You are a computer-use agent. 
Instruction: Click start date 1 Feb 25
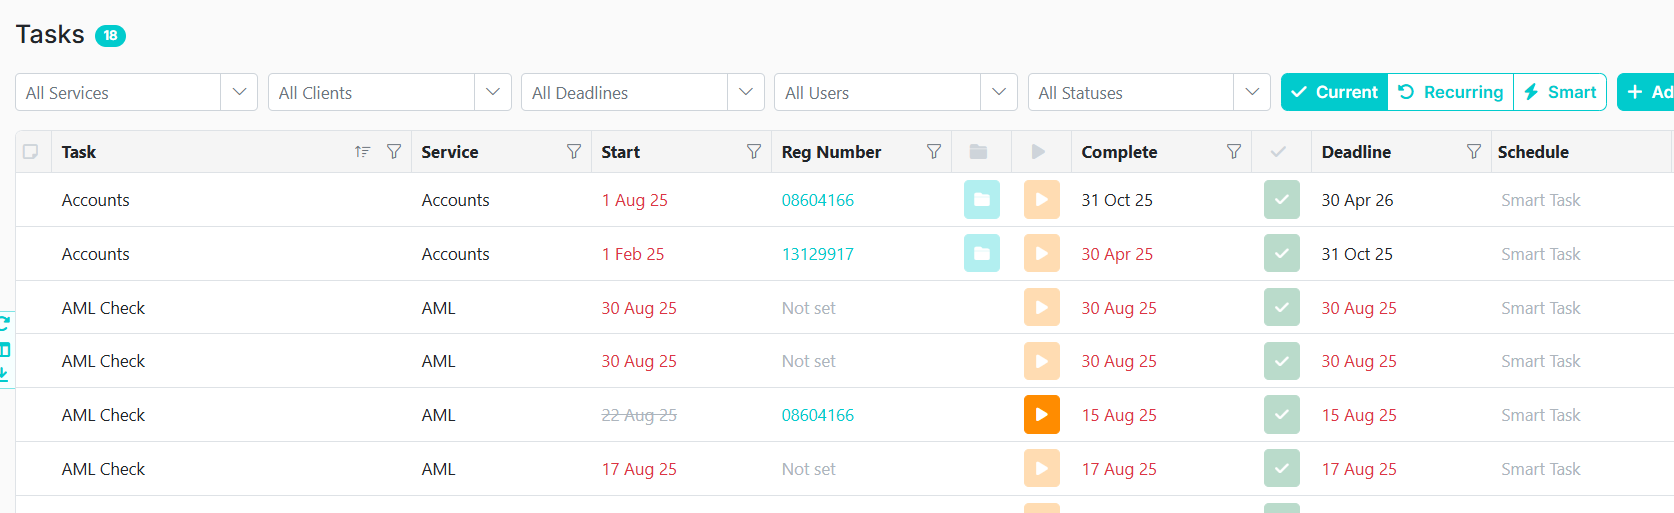(x=633, y=254)
